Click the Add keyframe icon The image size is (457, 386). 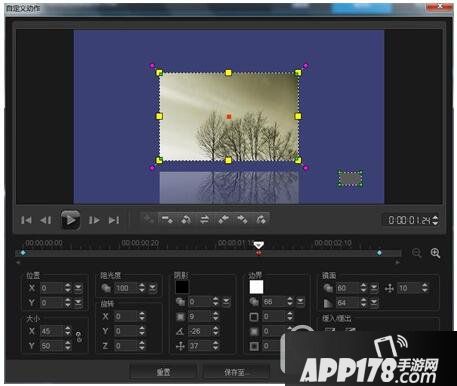point(148,219)
